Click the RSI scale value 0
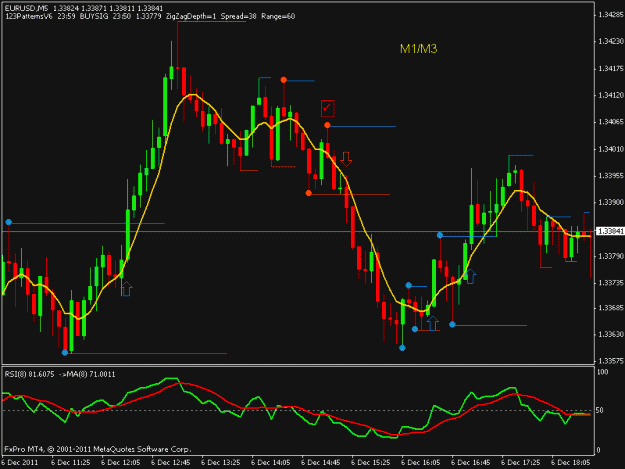 pos(599,450)
